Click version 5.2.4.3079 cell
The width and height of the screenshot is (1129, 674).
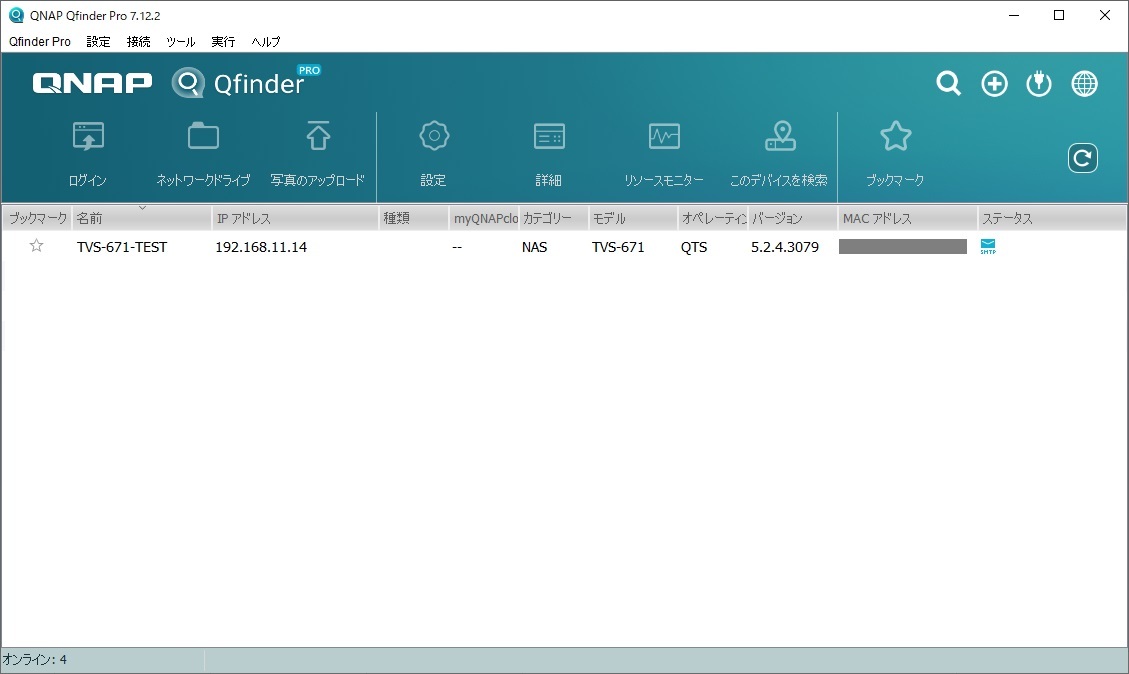pos(785,247)
